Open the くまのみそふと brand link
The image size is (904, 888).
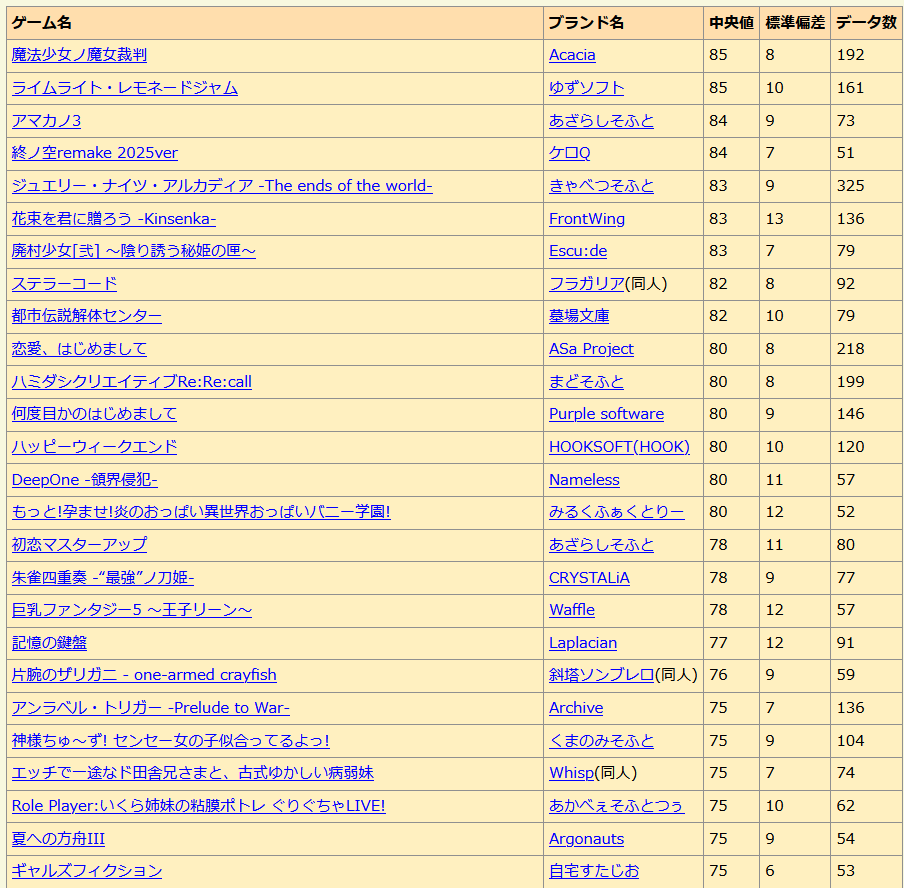pos(601,741)
